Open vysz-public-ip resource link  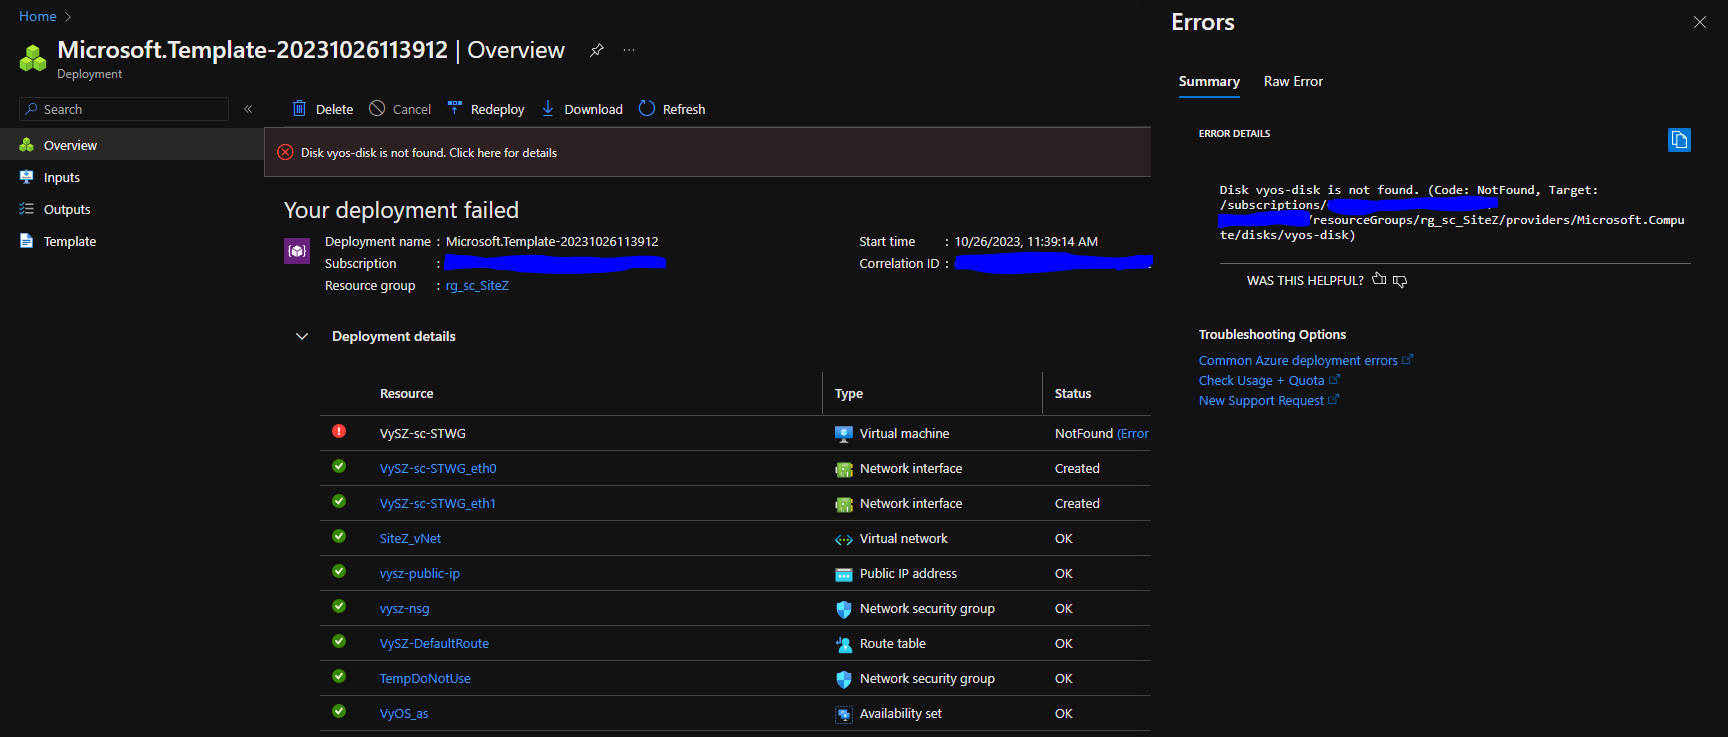[x=420, y=573]
